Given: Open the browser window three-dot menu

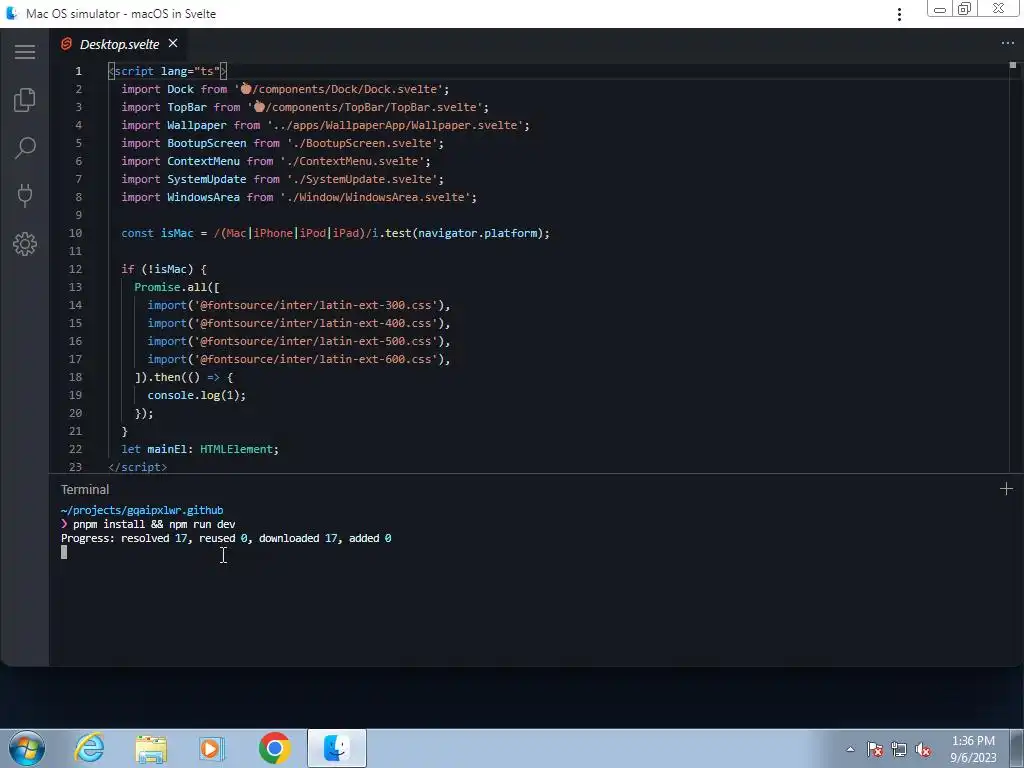Looking at the screenshot, I should click(x=899, y=14).
